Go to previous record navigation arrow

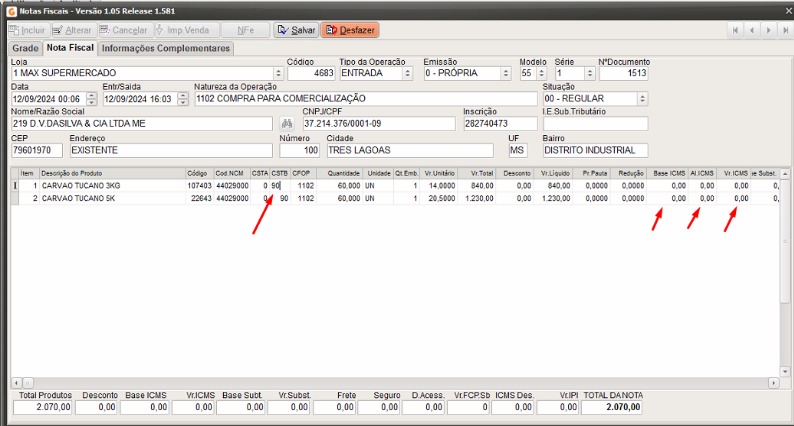point(753,30)
